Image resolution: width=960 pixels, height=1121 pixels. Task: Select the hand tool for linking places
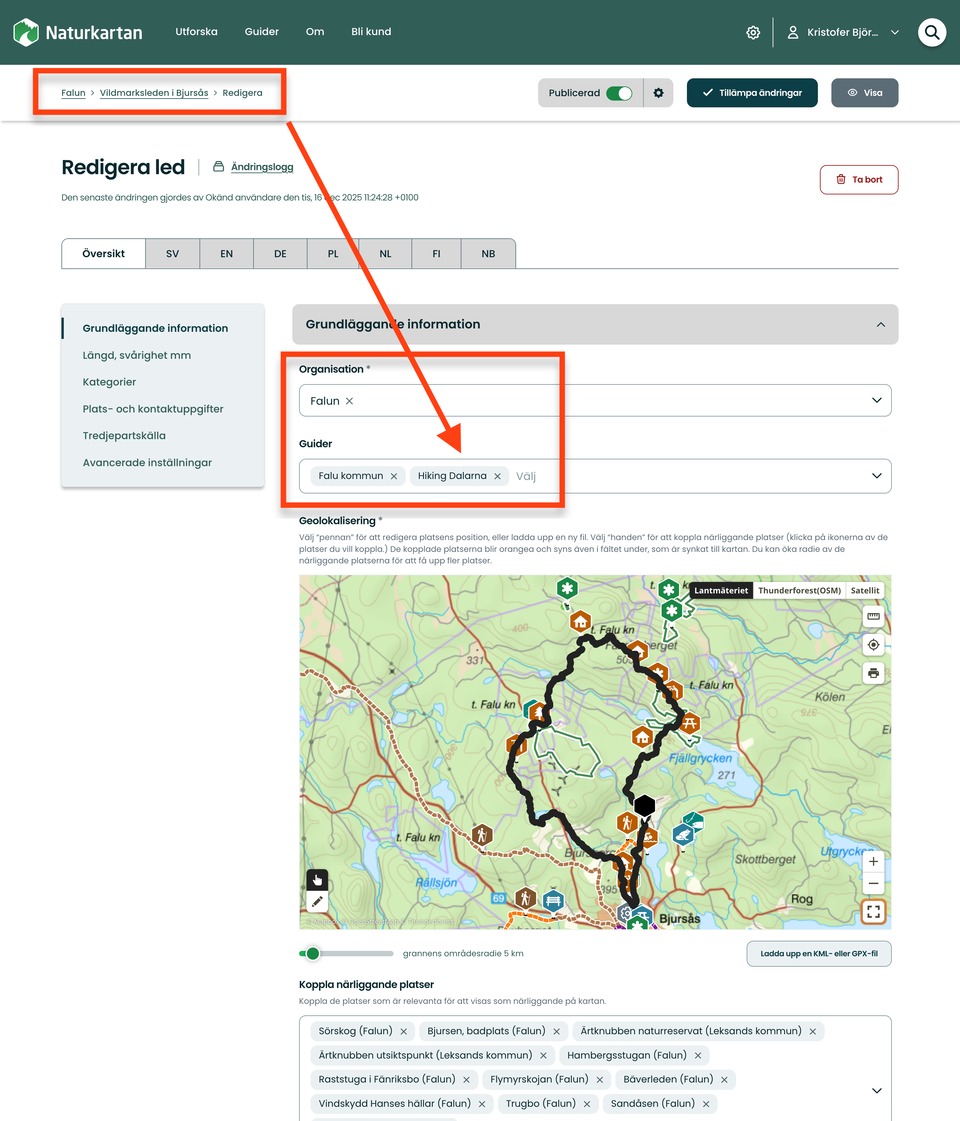click(316, 879)
